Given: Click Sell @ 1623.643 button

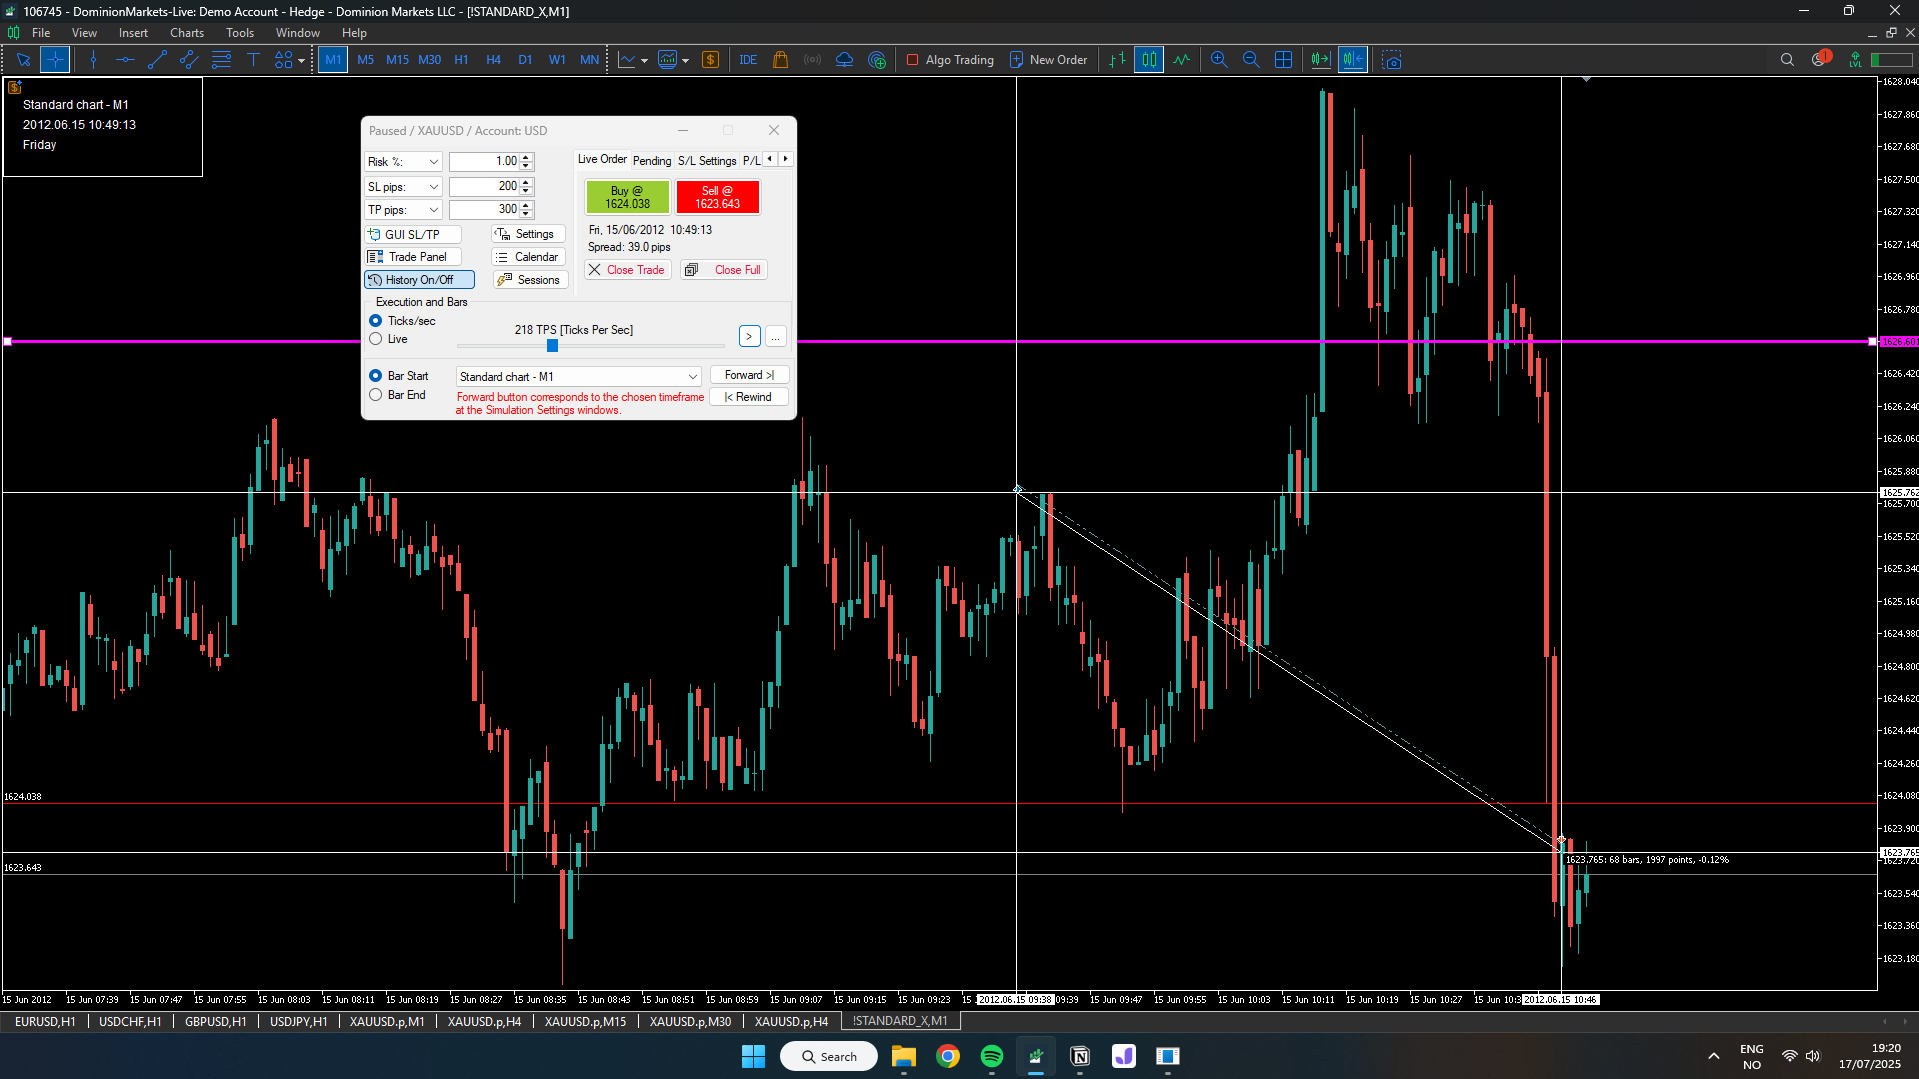Looking at the screenshot, I should pos(718,197).
